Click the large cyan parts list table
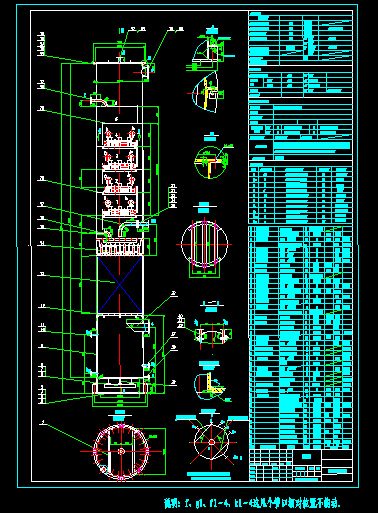The image size is (378, 513). point(301,337)
